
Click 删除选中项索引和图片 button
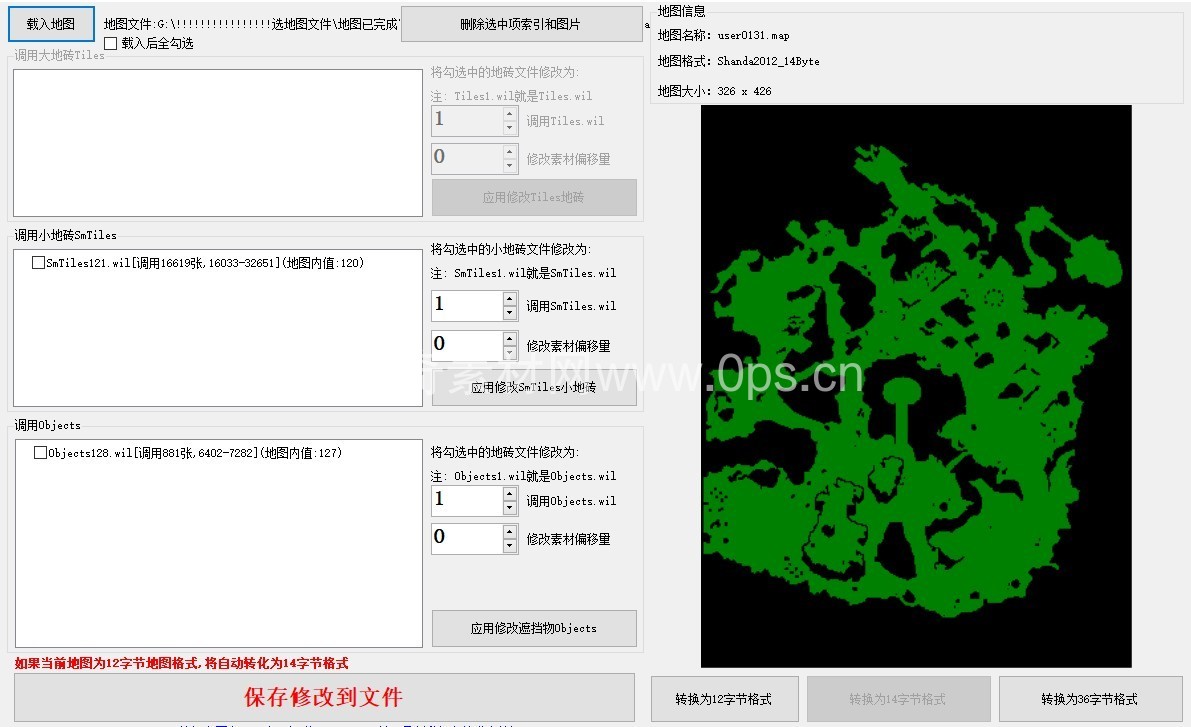click(x=520, y=24)
